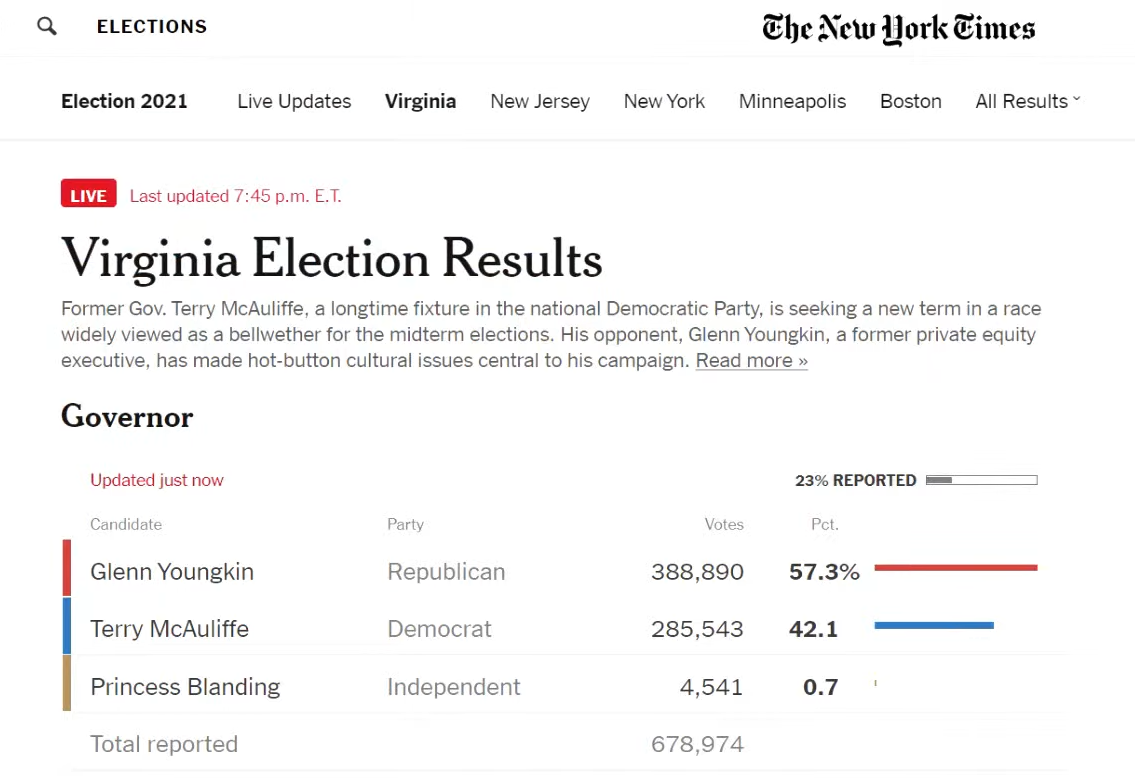Click the 23% reported progress bar

coord(982,480)
